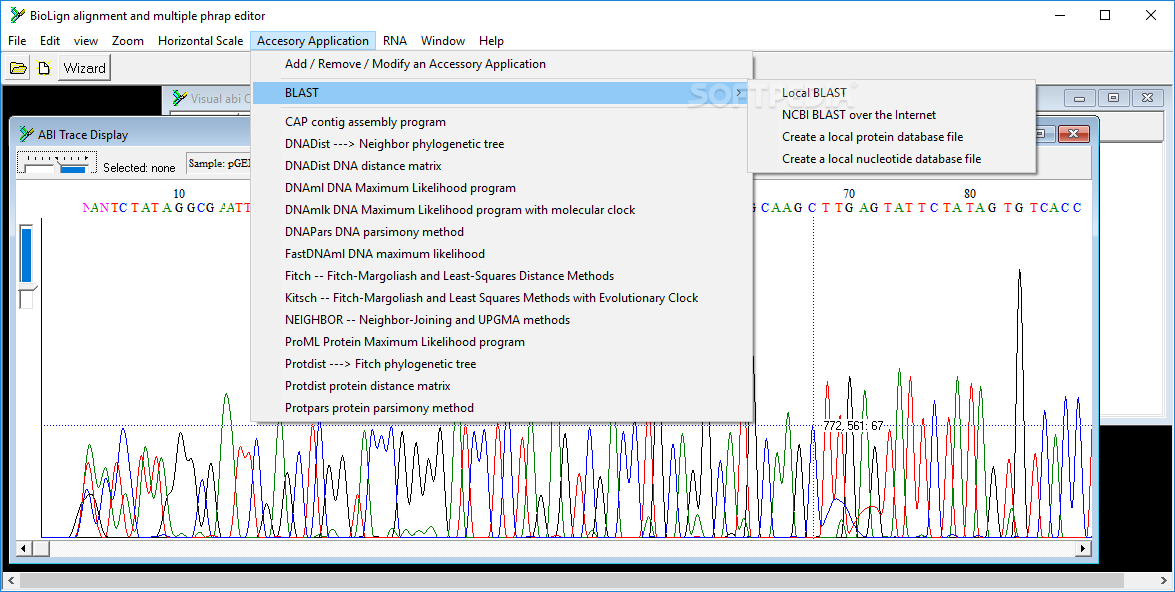Open the Zoom menu

coord(127,40)
